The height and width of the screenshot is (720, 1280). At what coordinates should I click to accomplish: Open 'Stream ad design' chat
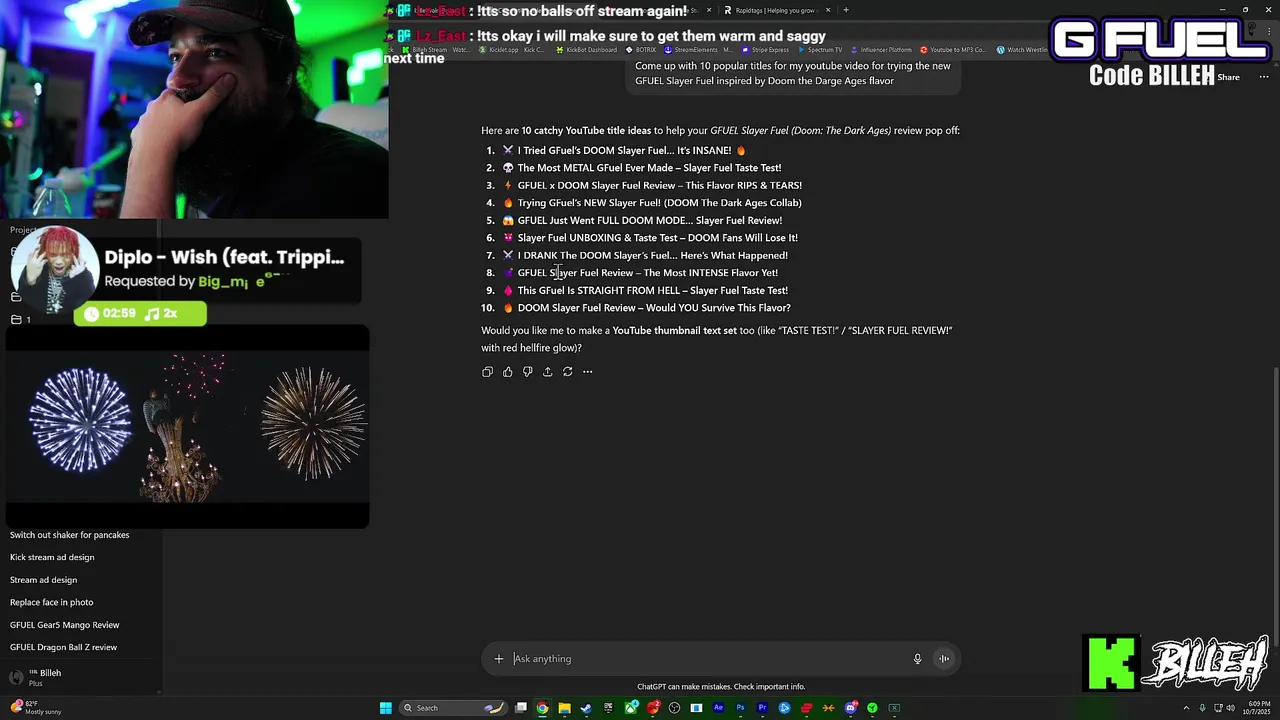(x=43, y=580)
